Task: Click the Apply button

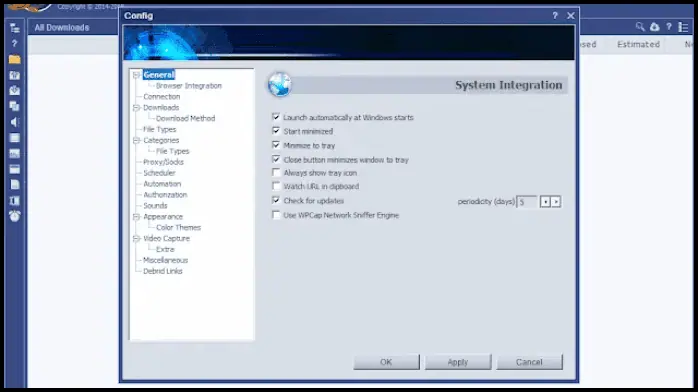Action: click(x=458, y=362)
